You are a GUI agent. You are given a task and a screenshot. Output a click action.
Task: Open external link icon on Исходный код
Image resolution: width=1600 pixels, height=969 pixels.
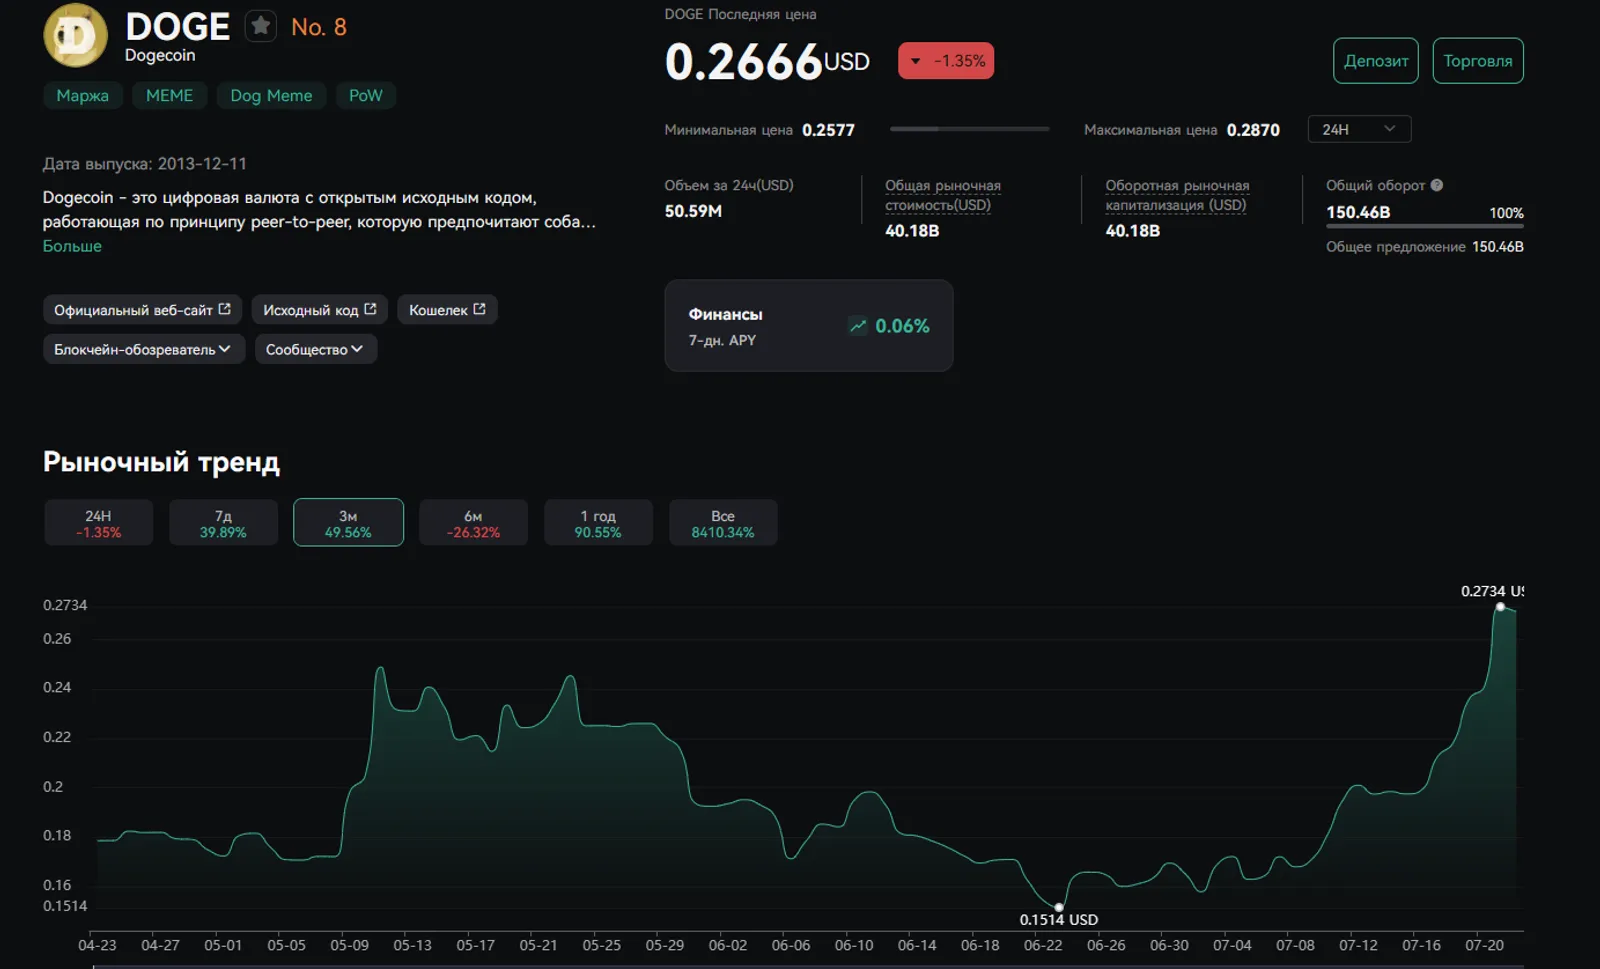tap(370, 309)
